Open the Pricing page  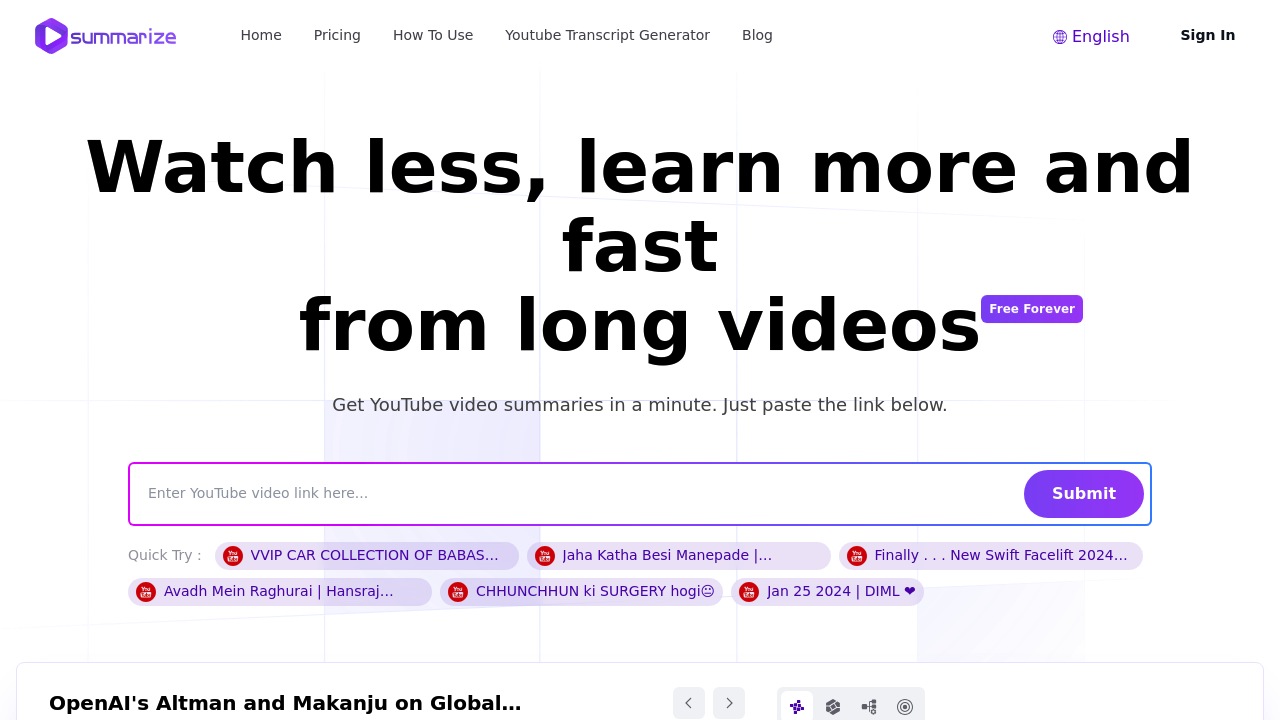[x=337, y=35]
